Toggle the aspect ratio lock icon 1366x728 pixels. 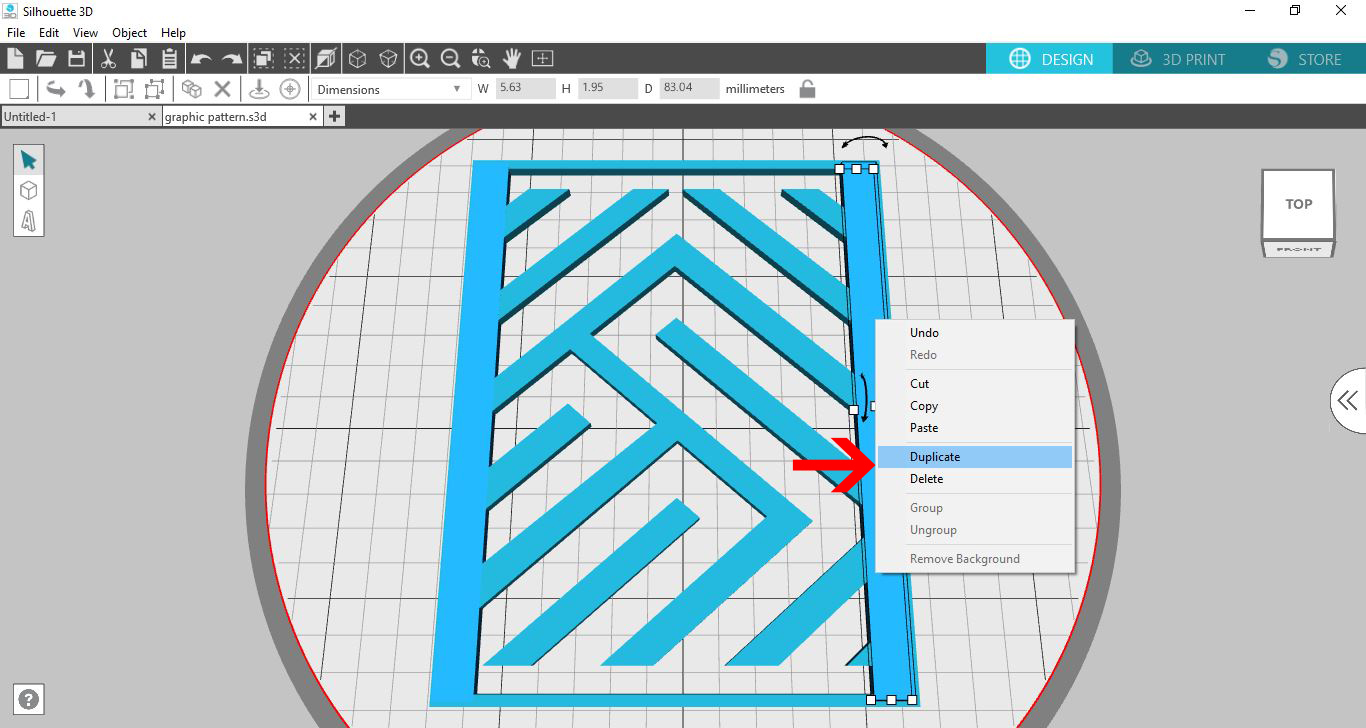click(x=807, y=89)
